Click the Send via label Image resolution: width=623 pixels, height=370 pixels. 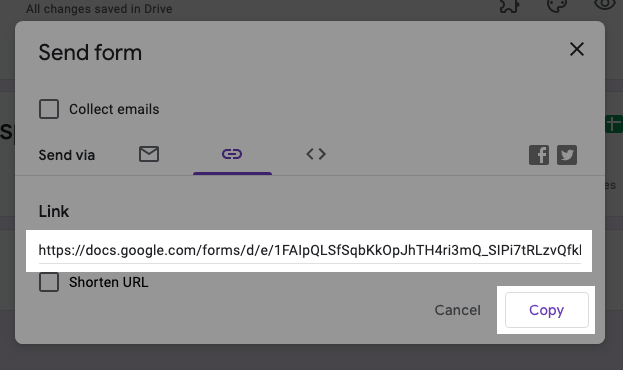pyautogui.click(x=67, y=155)
